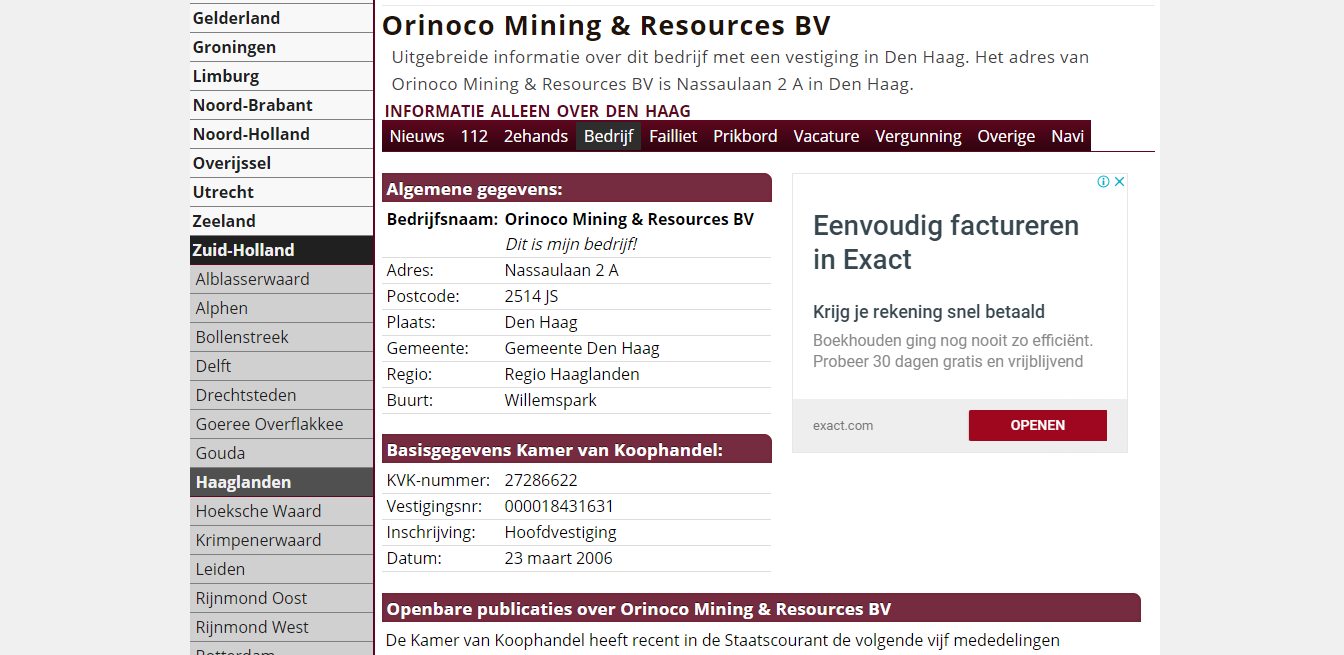Choose Utrecht province in sidebar

coord(223,192)
